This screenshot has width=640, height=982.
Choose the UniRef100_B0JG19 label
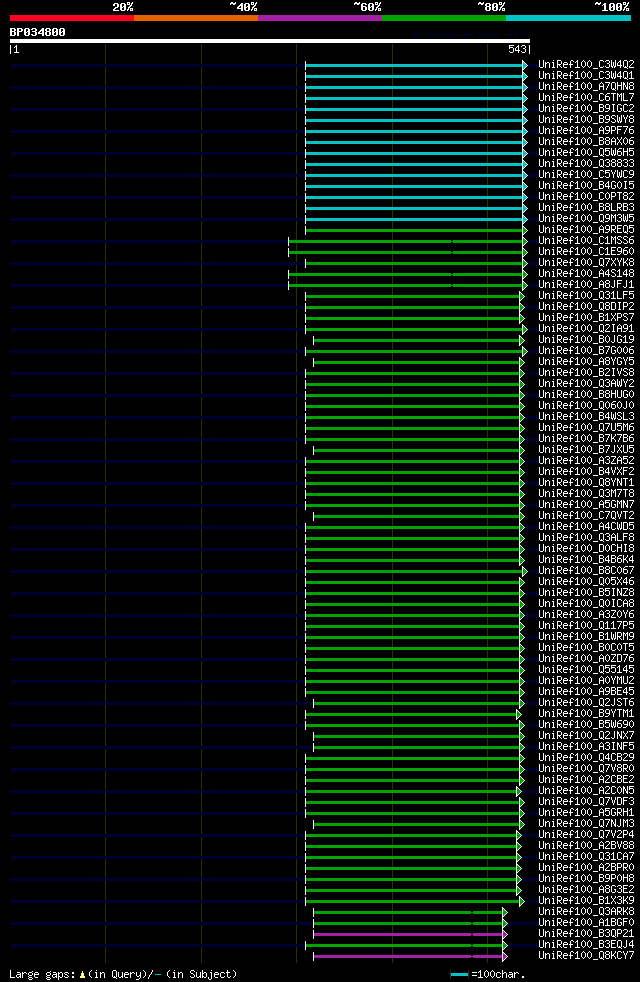(586, 340)
